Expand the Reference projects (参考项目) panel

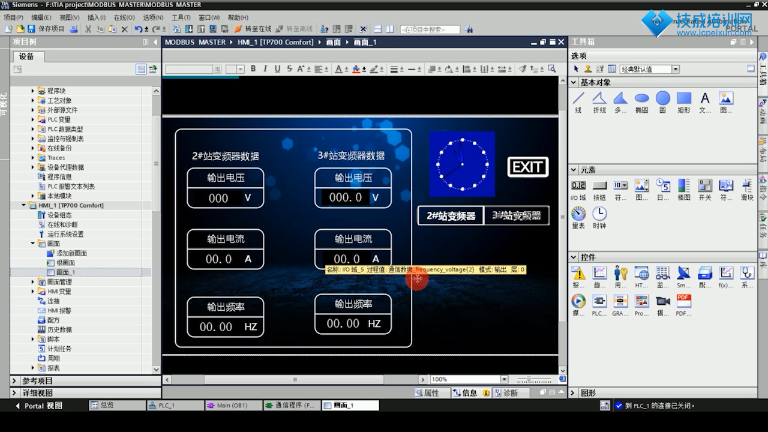pyautogui.click(x=15, y=381)
